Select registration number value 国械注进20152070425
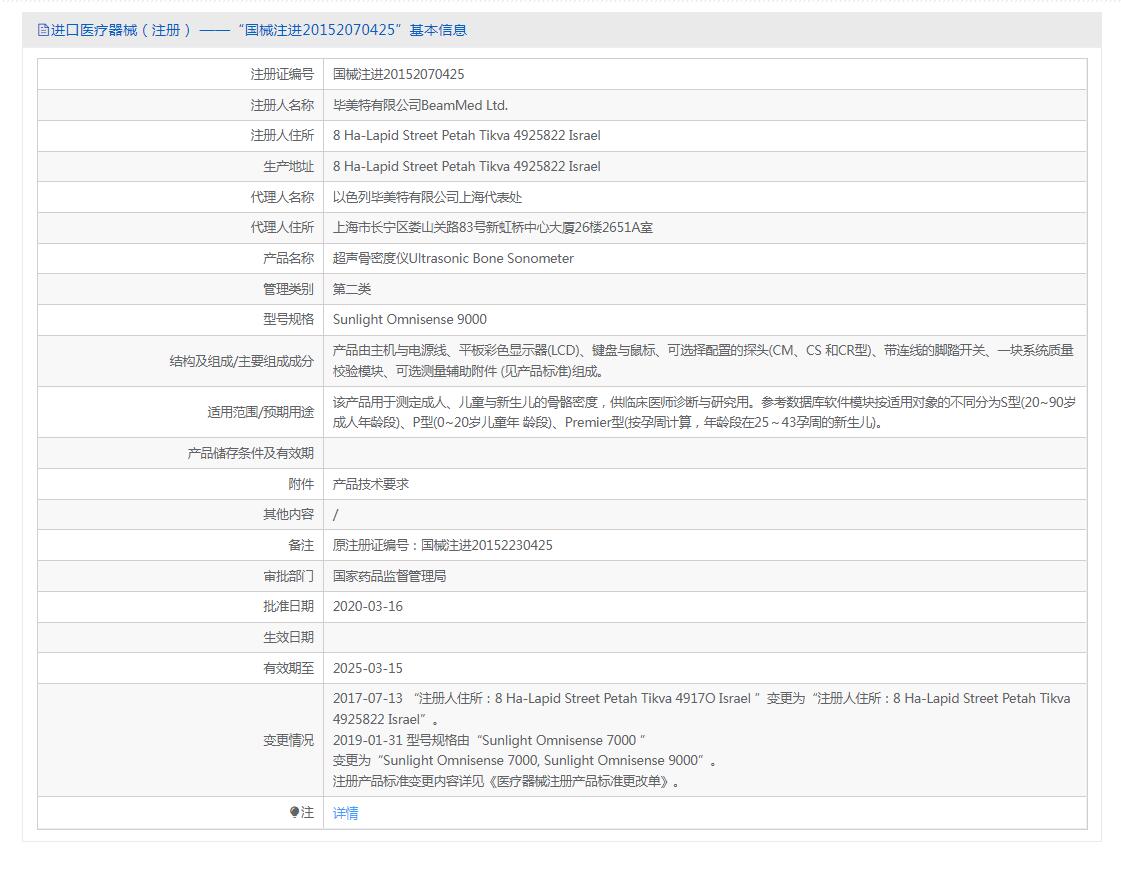1121x869 pixels. point(398,74)
